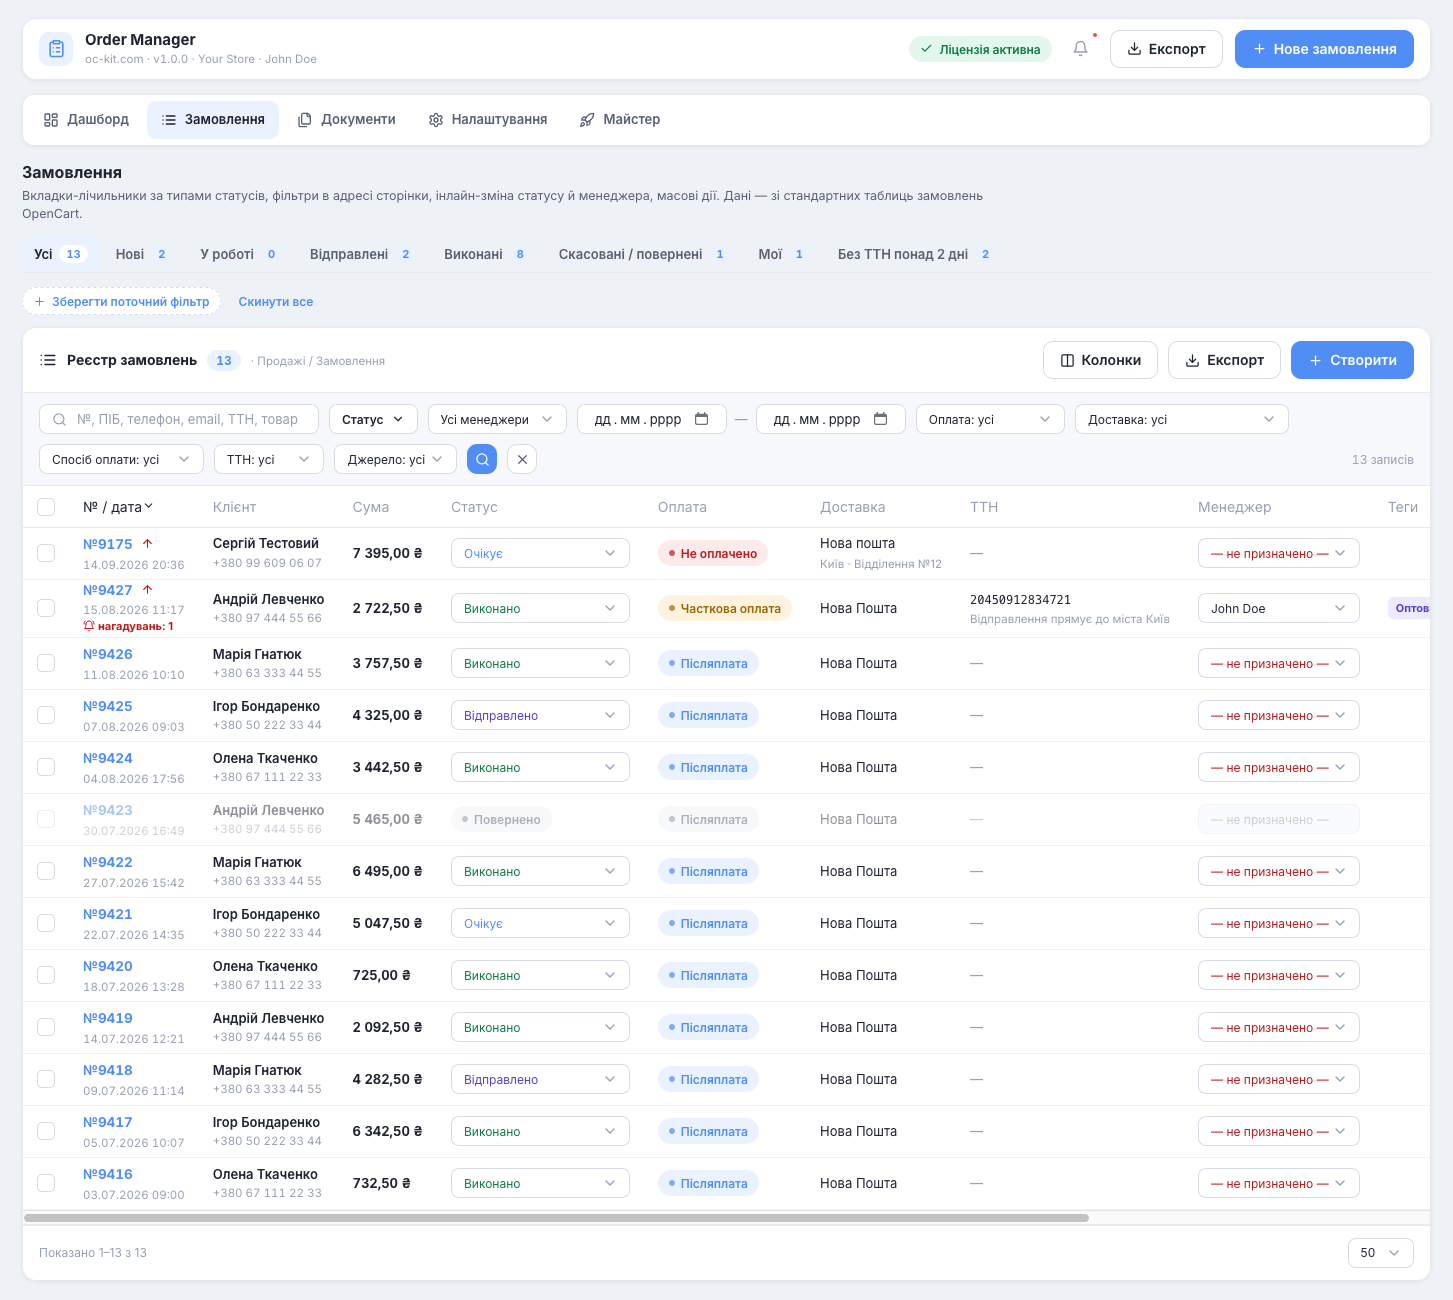Viewport: 1453px width, 1300px height.
Task: Click Зберегти поточний фільтр button
Action: pyautogui.click(x=121, y=301)
